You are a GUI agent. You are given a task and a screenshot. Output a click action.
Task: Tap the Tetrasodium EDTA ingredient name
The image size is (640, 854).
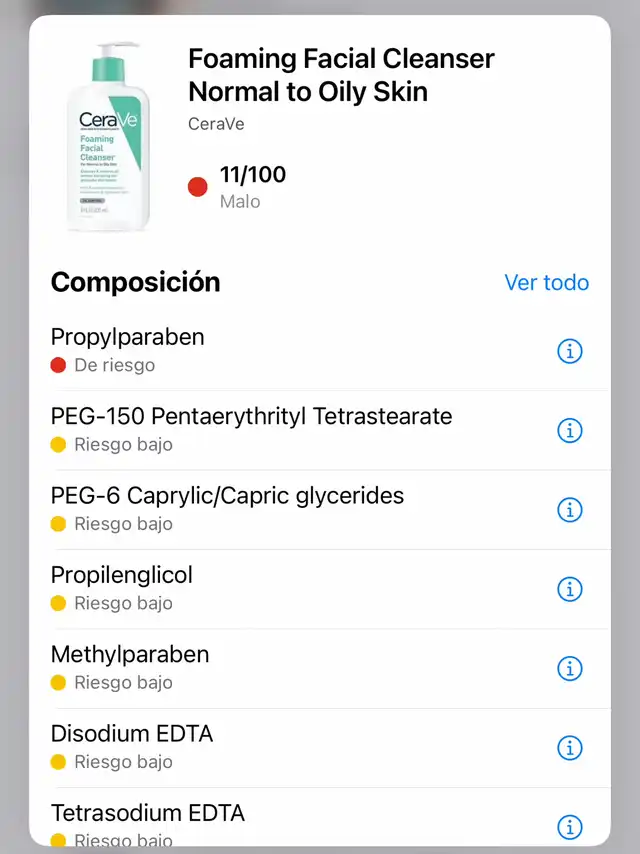(148, 813)
